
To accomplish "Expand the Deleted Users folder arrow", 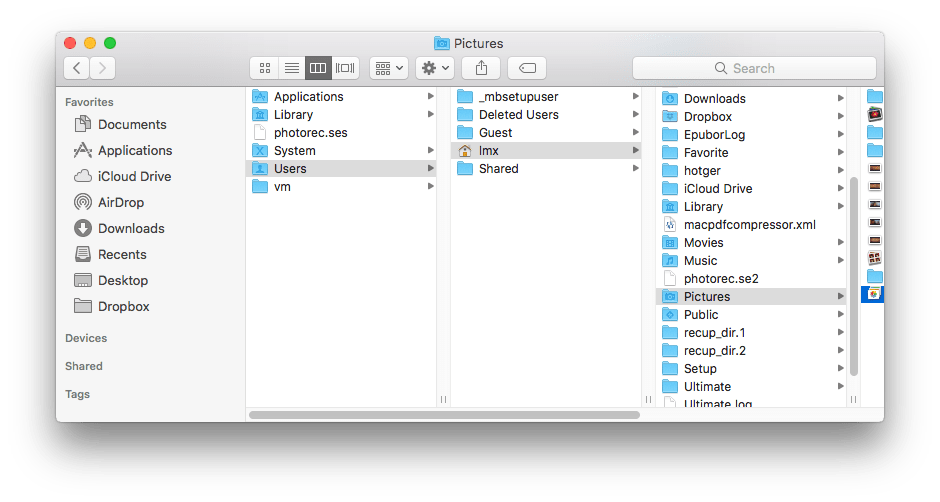I will click(x=635, y=115).
